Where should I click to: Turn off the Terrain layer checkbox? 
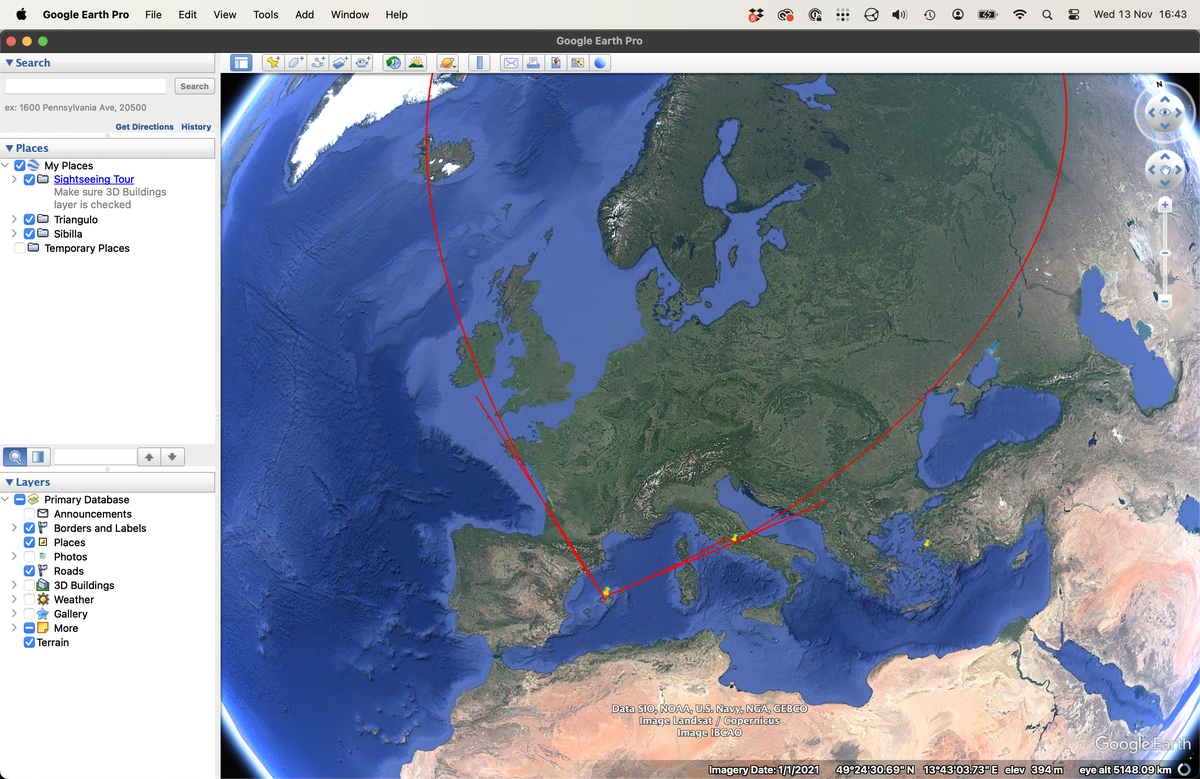click(29, 642)
